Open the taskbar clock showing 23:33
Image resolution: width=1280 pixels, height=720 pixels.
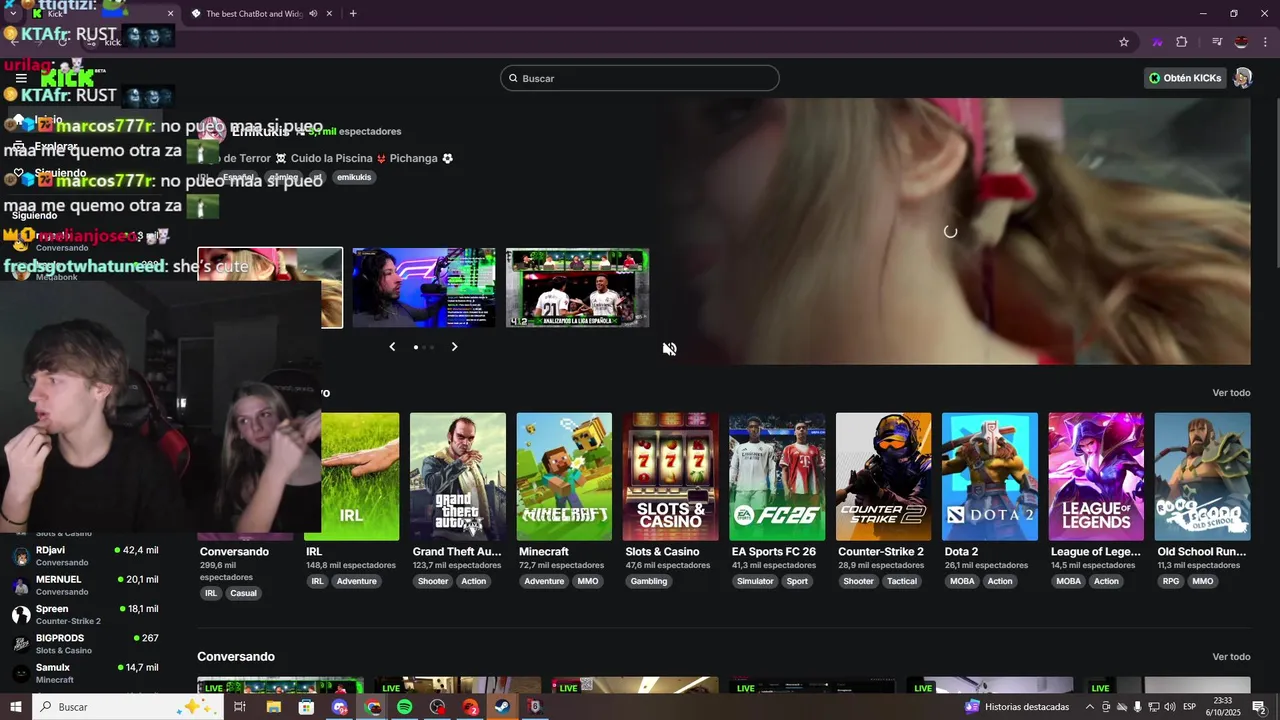click(1223, 707)
